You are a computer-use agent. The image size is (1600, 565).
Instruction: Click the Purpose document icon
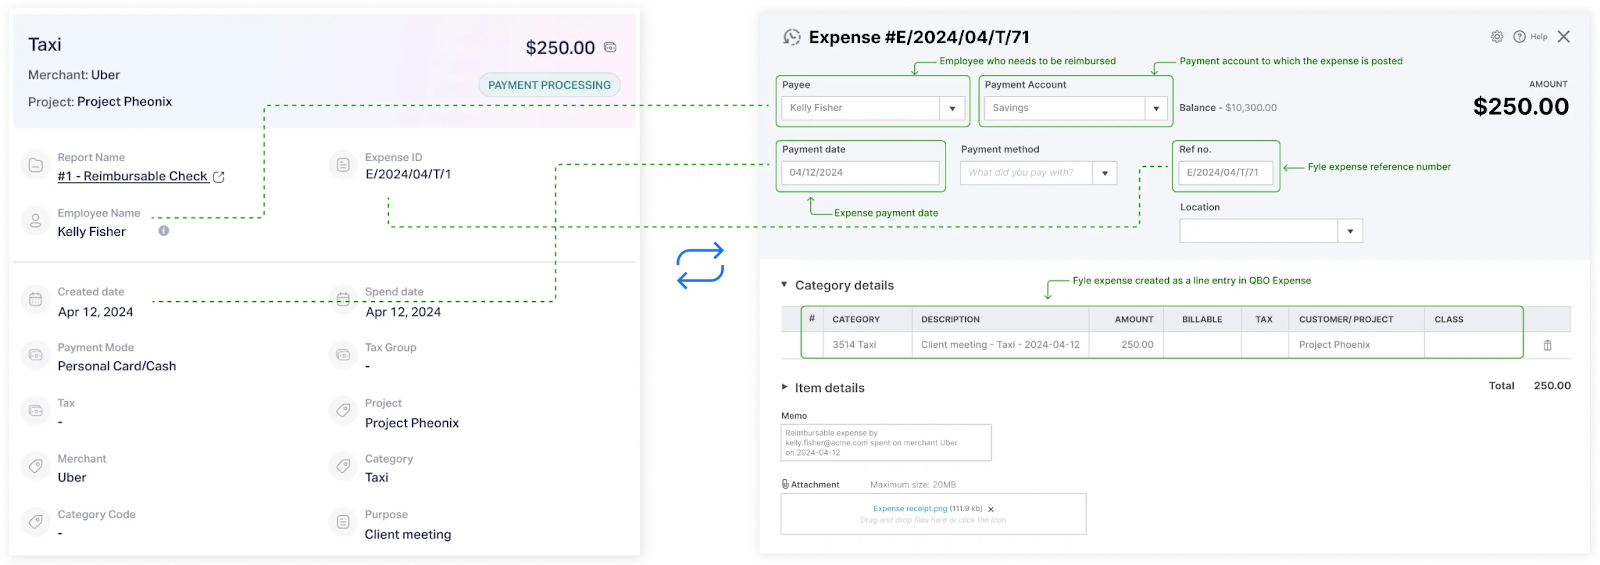click(343, 522)
